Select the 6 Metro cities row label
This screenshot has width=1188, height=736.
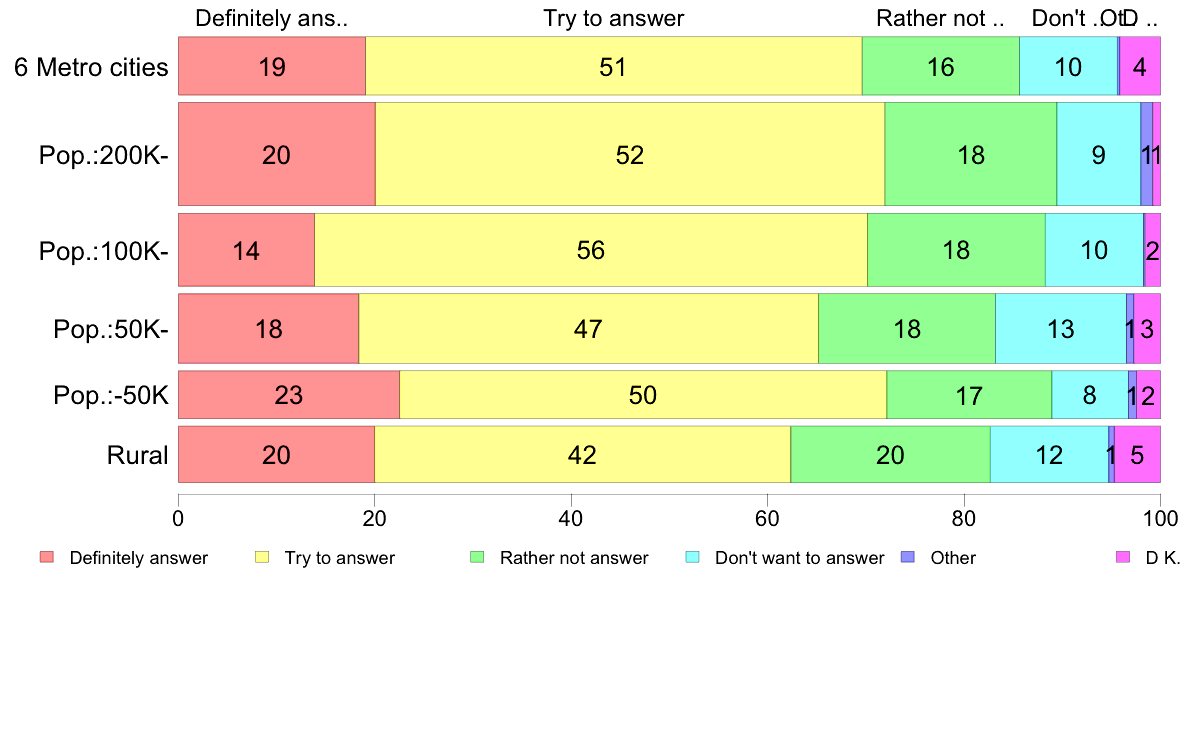pos(91,67)
